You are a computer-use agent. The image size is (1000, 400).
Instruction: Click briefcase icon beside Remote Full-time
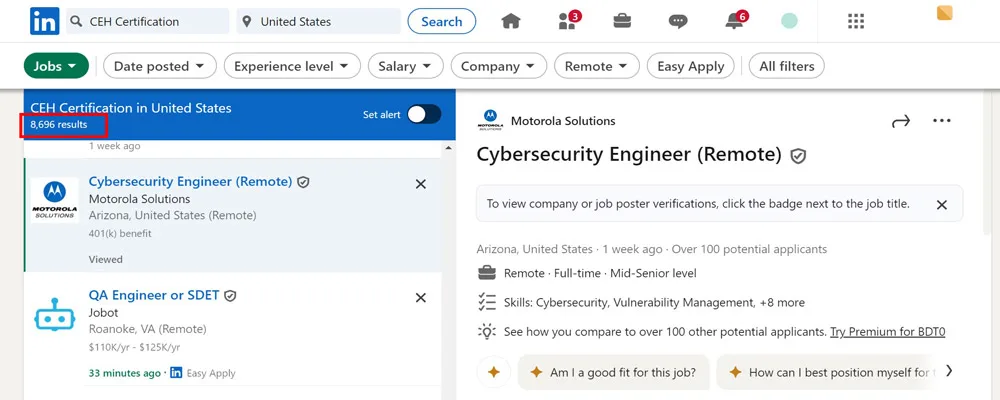tap(487, 273)
